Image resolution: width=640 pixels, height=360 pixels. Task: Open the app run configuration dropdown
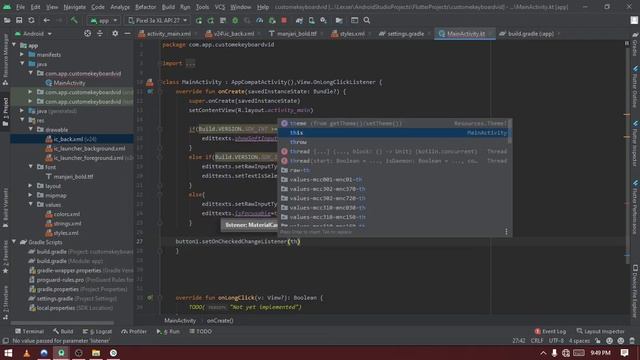pos(104,20)
